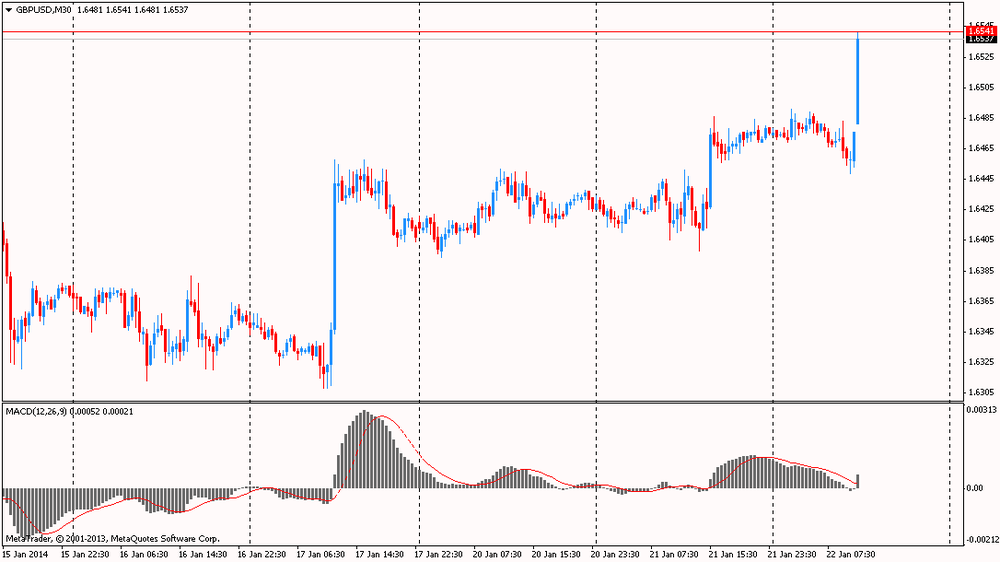The image size is (1000, 562).
Task: Click the 1.6385 price axis value
Action: point(981,270)
